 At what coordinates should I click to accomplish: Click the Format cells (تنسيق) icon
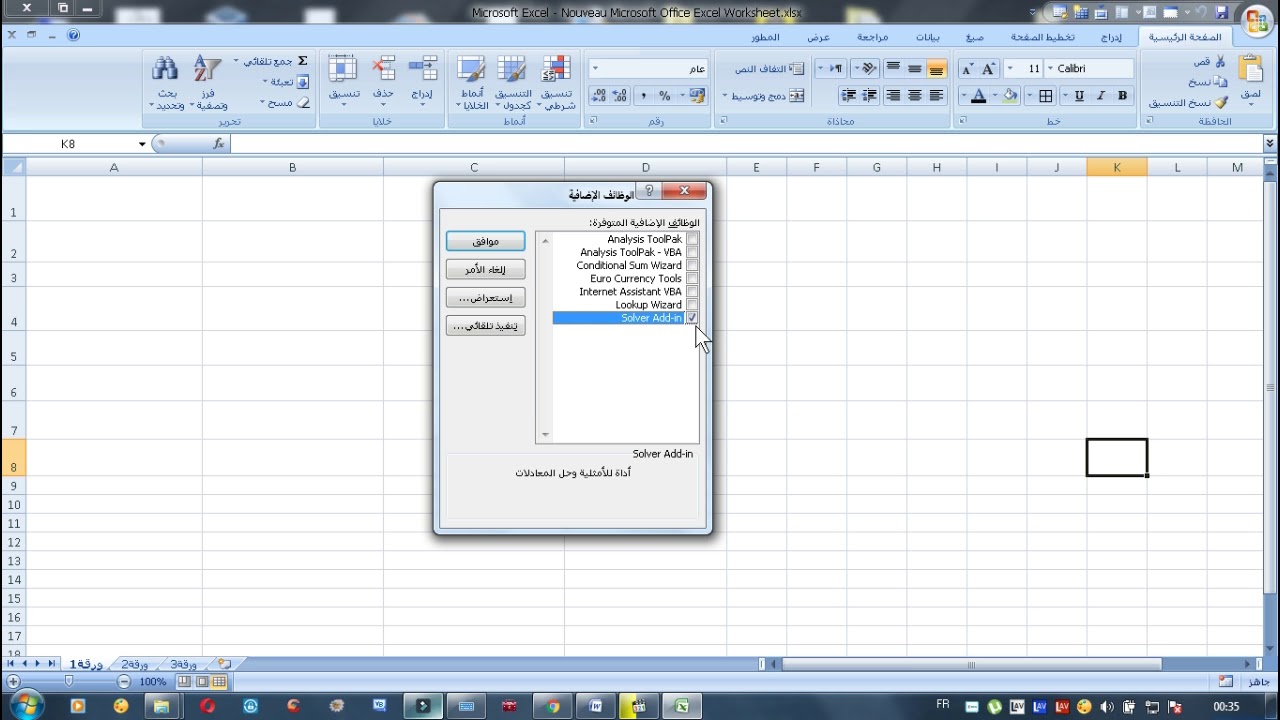[343, 69]
